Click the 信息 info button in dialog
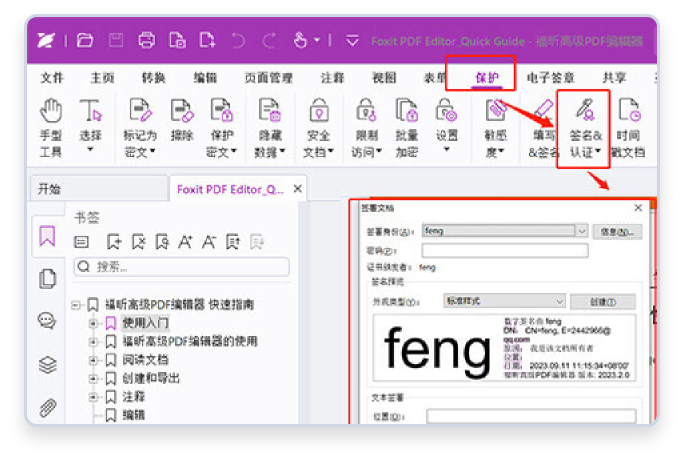Viewport: 684px width, 461px height. tap(617, 232)
